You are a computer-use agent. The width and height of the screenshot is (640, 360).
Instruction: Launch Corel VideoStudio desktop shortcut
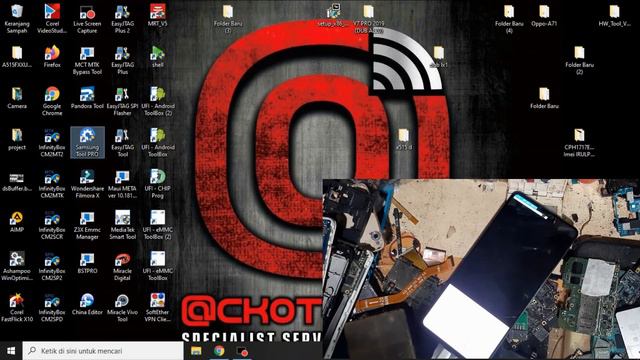pyautogui.click(x=52, y=18)
